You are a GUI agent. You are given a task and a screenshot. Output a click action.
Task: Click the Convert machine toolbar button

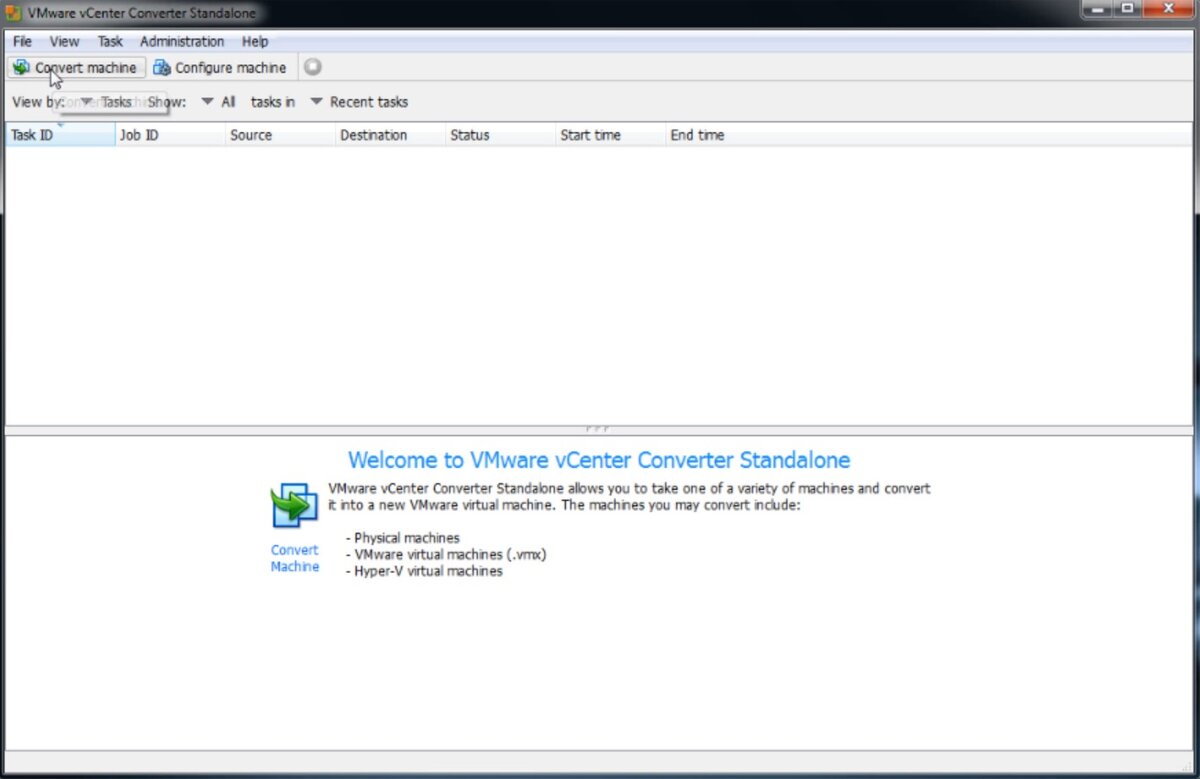[x=76, y=68]
